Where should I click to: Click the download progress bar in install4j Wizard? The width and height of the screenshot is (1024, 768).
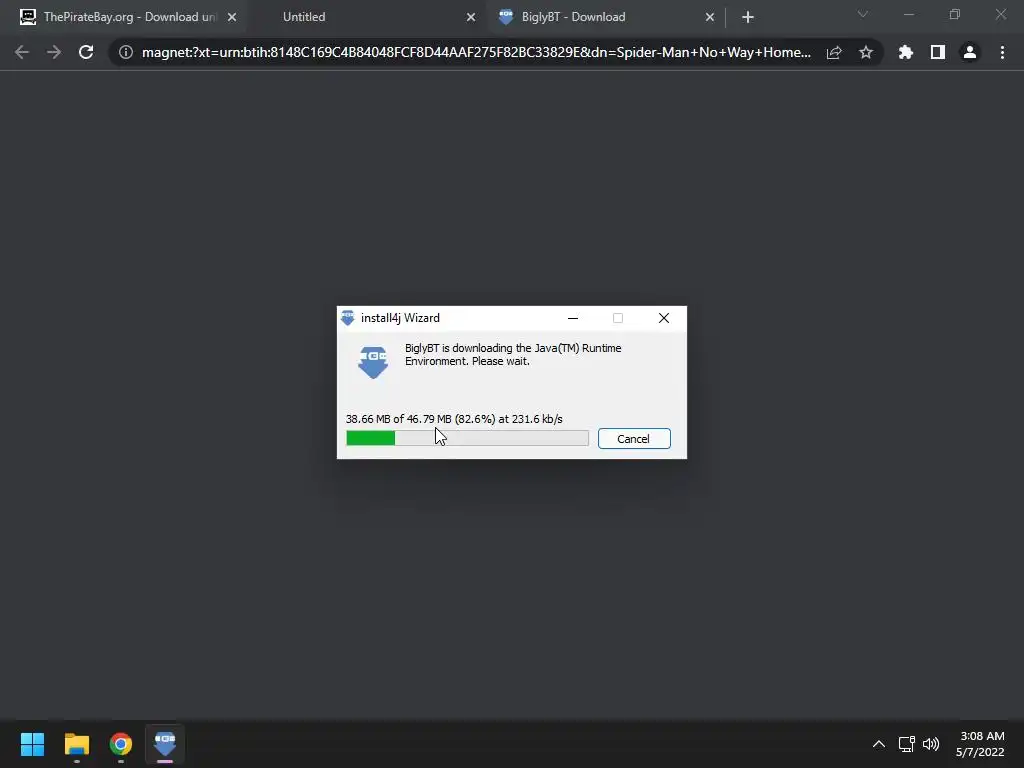pos(467,438)
